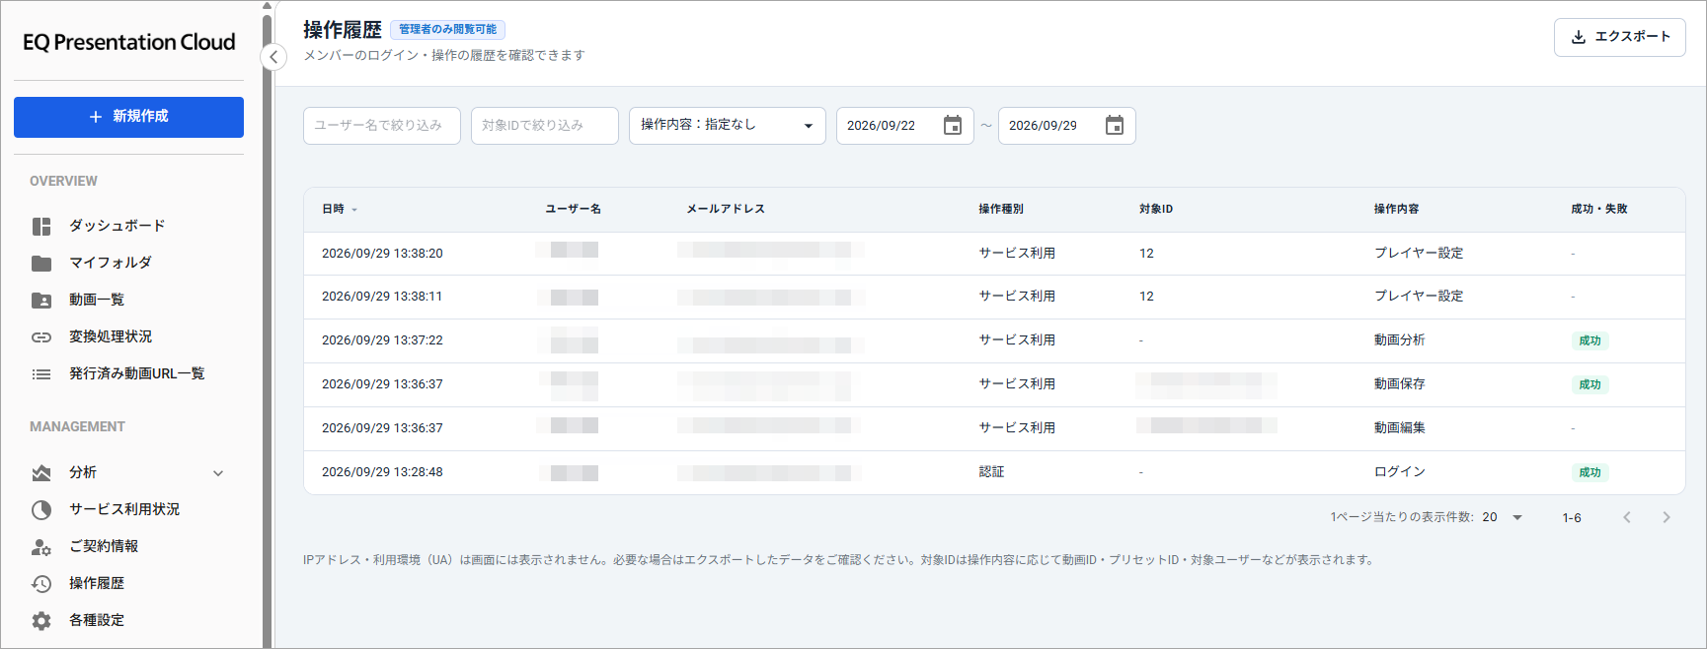
Task: Click the analytics chart icon
Action: click(x=41, y=472)
